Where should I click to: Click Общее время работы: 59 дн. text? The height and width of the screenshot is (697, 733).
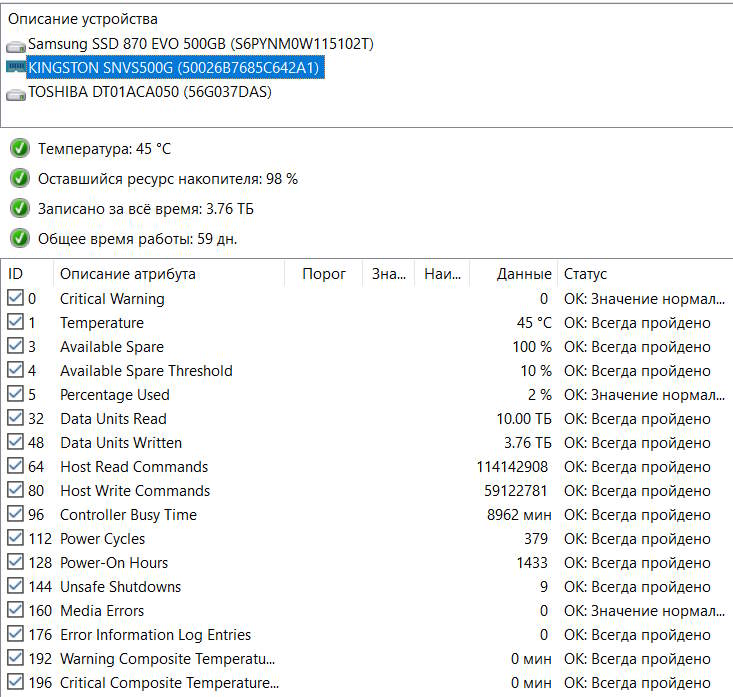coord(137,239)
